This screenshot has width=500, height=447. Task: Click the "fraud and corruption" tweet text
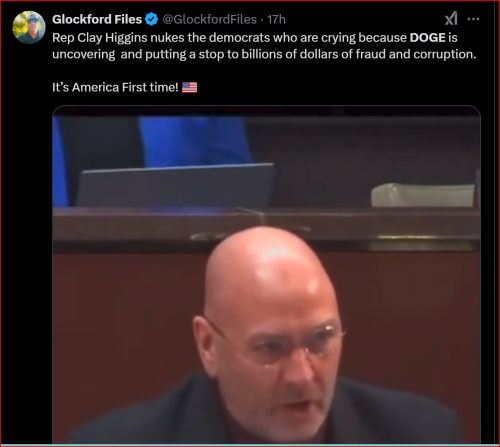(x=416, y=54)
